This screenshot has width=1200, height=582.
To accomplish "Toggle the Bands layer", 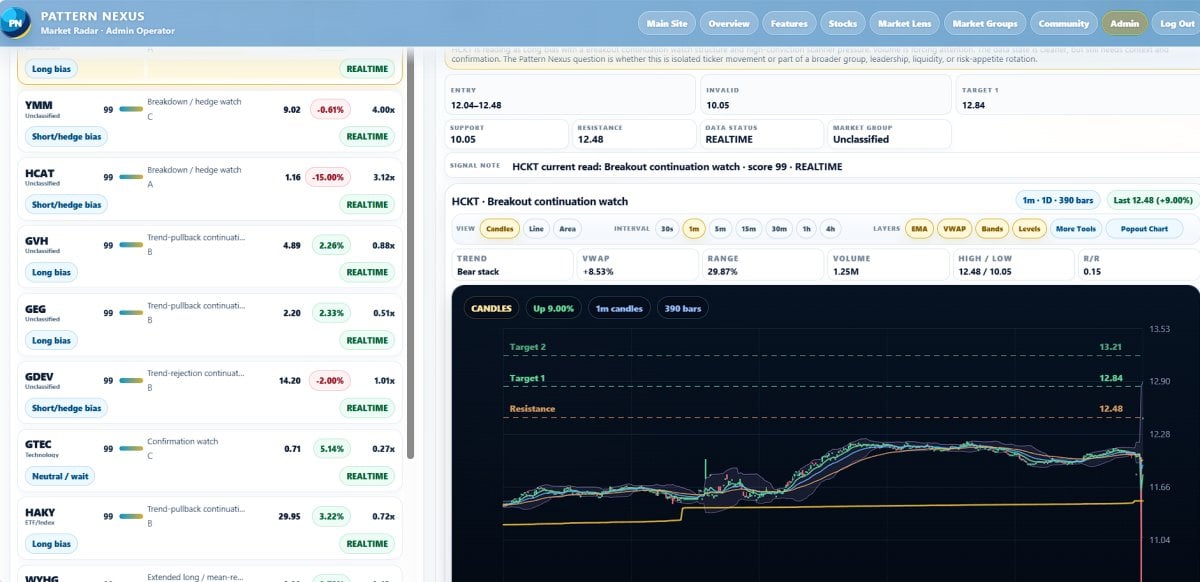I will click(991, 229).
